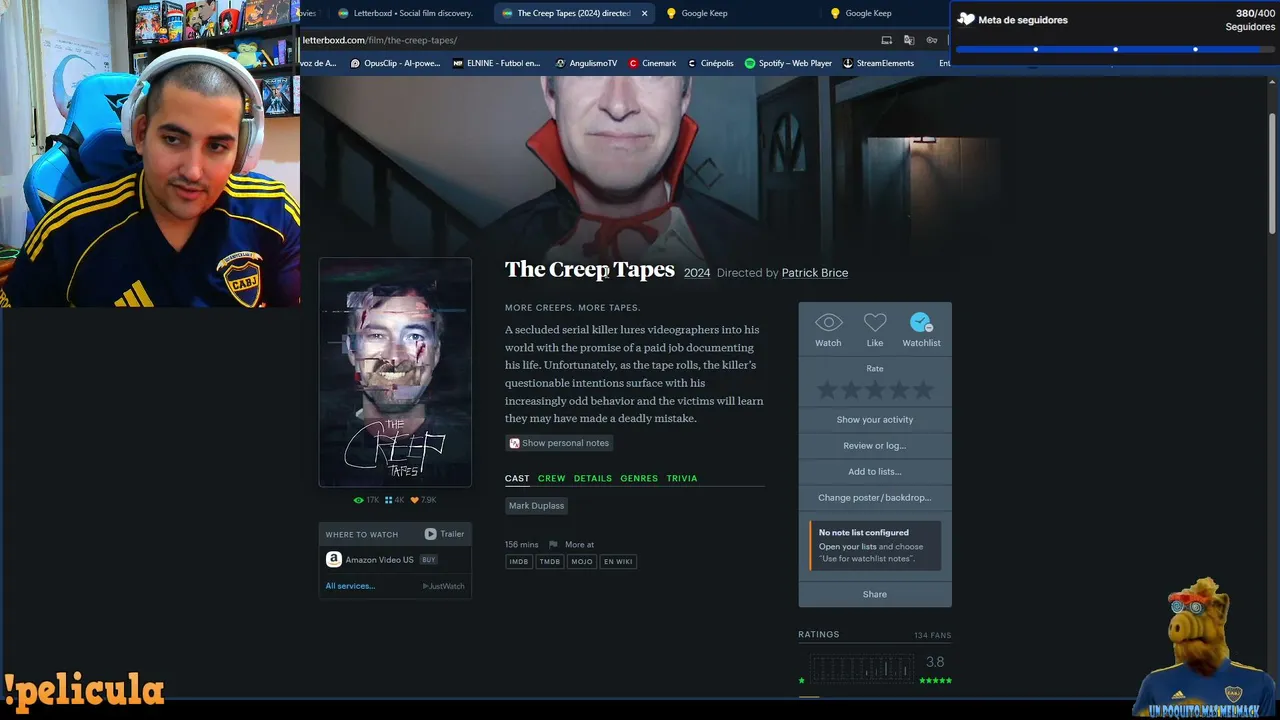View the 17K watched count

pos(367,500)
